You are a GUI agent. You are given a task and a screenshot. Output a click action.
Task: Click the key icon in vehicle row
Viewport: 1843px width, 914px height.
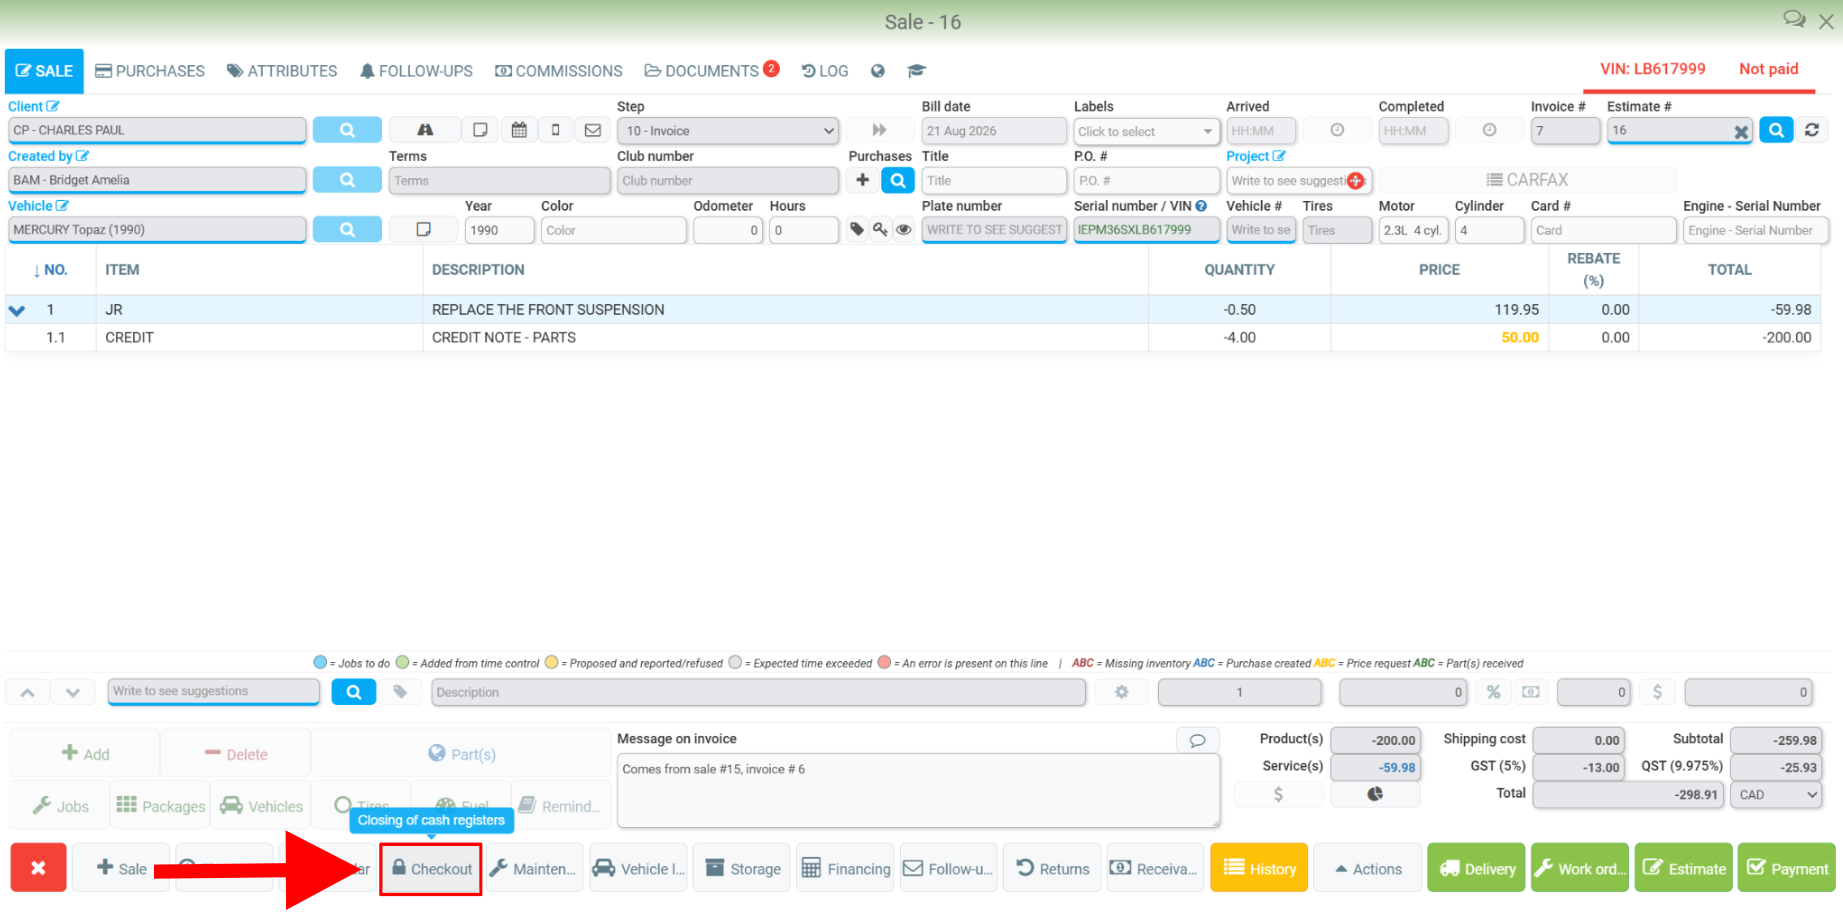[x=880, y=229]
